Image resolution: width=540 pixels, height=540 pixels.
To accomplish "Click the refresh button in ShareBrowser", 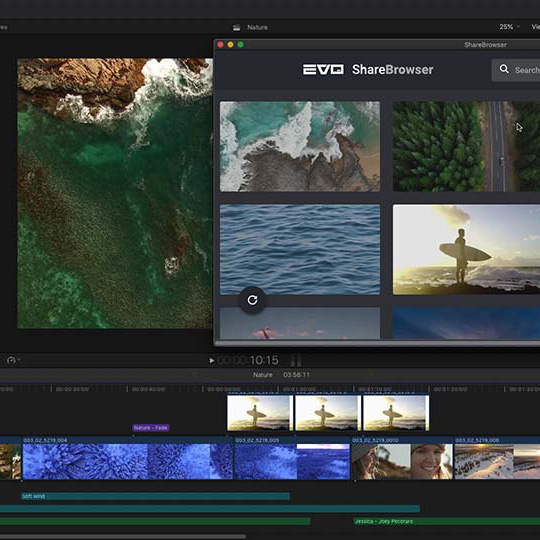I will point(252,300).
